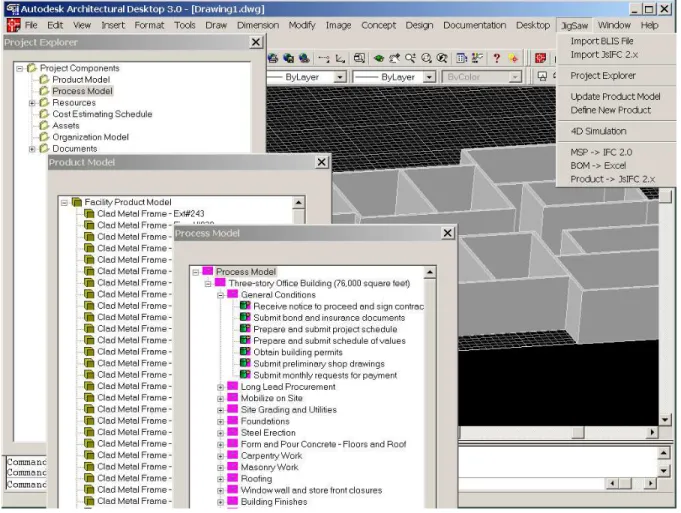This screenshot has height=513, width=681.
Task: Click the green task icon beside Obtain building permits
Action: pos(245,351)
